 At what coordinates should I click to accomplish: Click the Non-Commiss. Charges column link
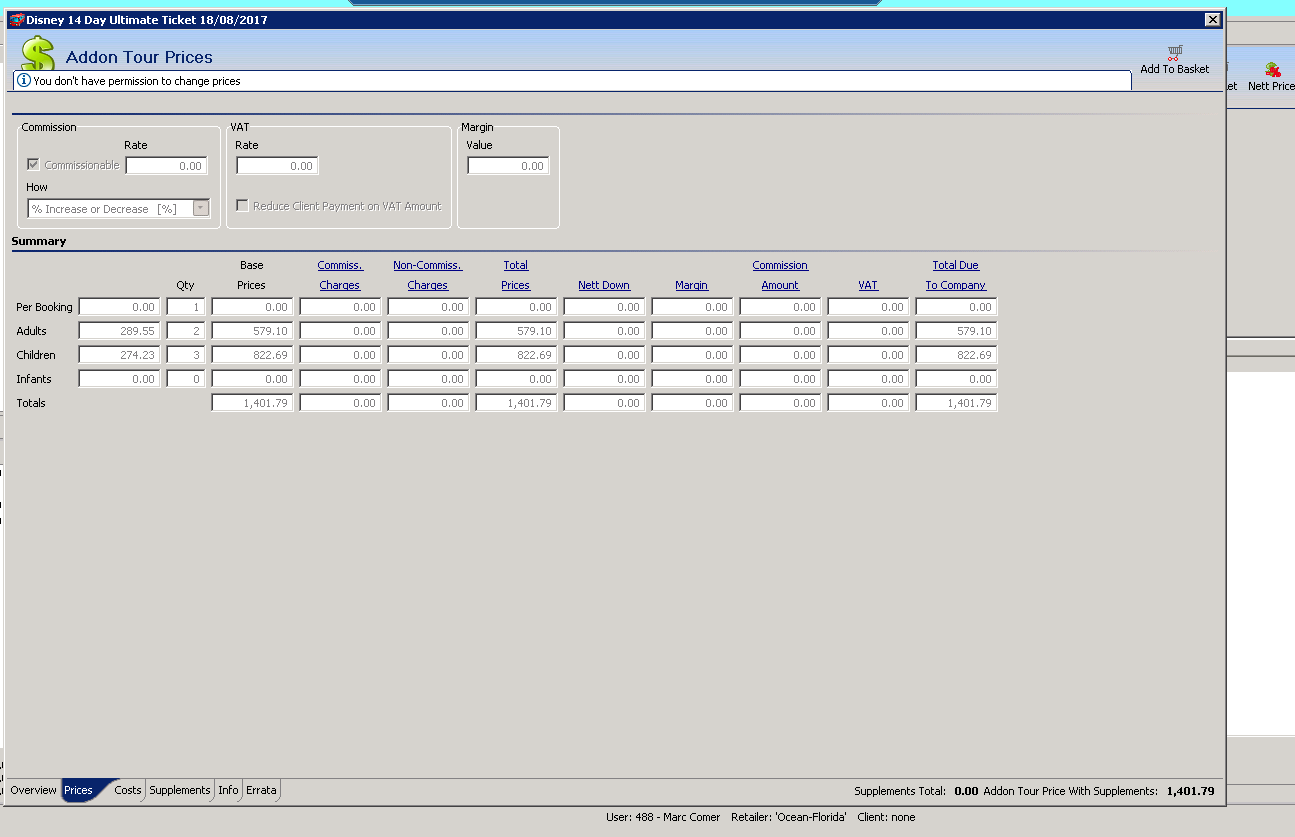(x=428, y=275)
